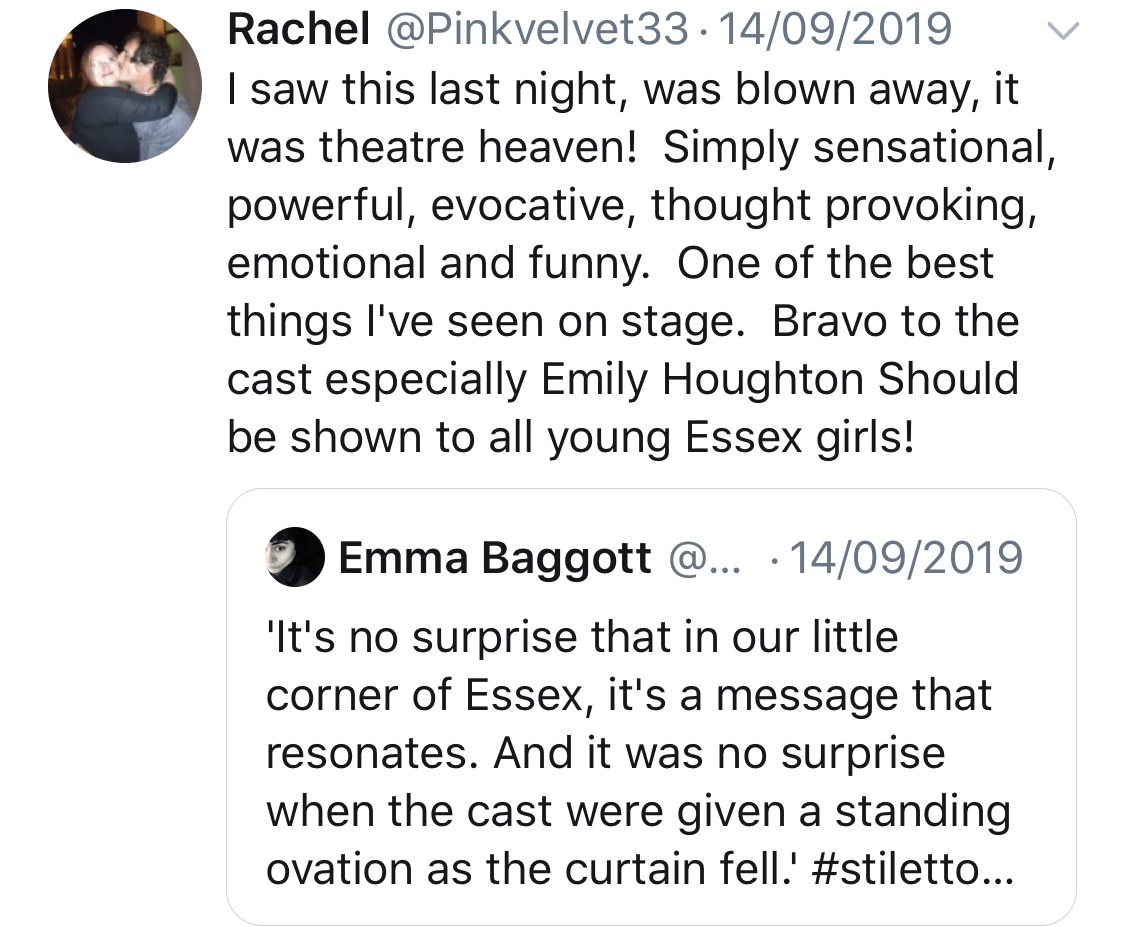Screen dimensions: 1125x927
Task: Click the truncated @... handle in quote
Action: point(701,556)
